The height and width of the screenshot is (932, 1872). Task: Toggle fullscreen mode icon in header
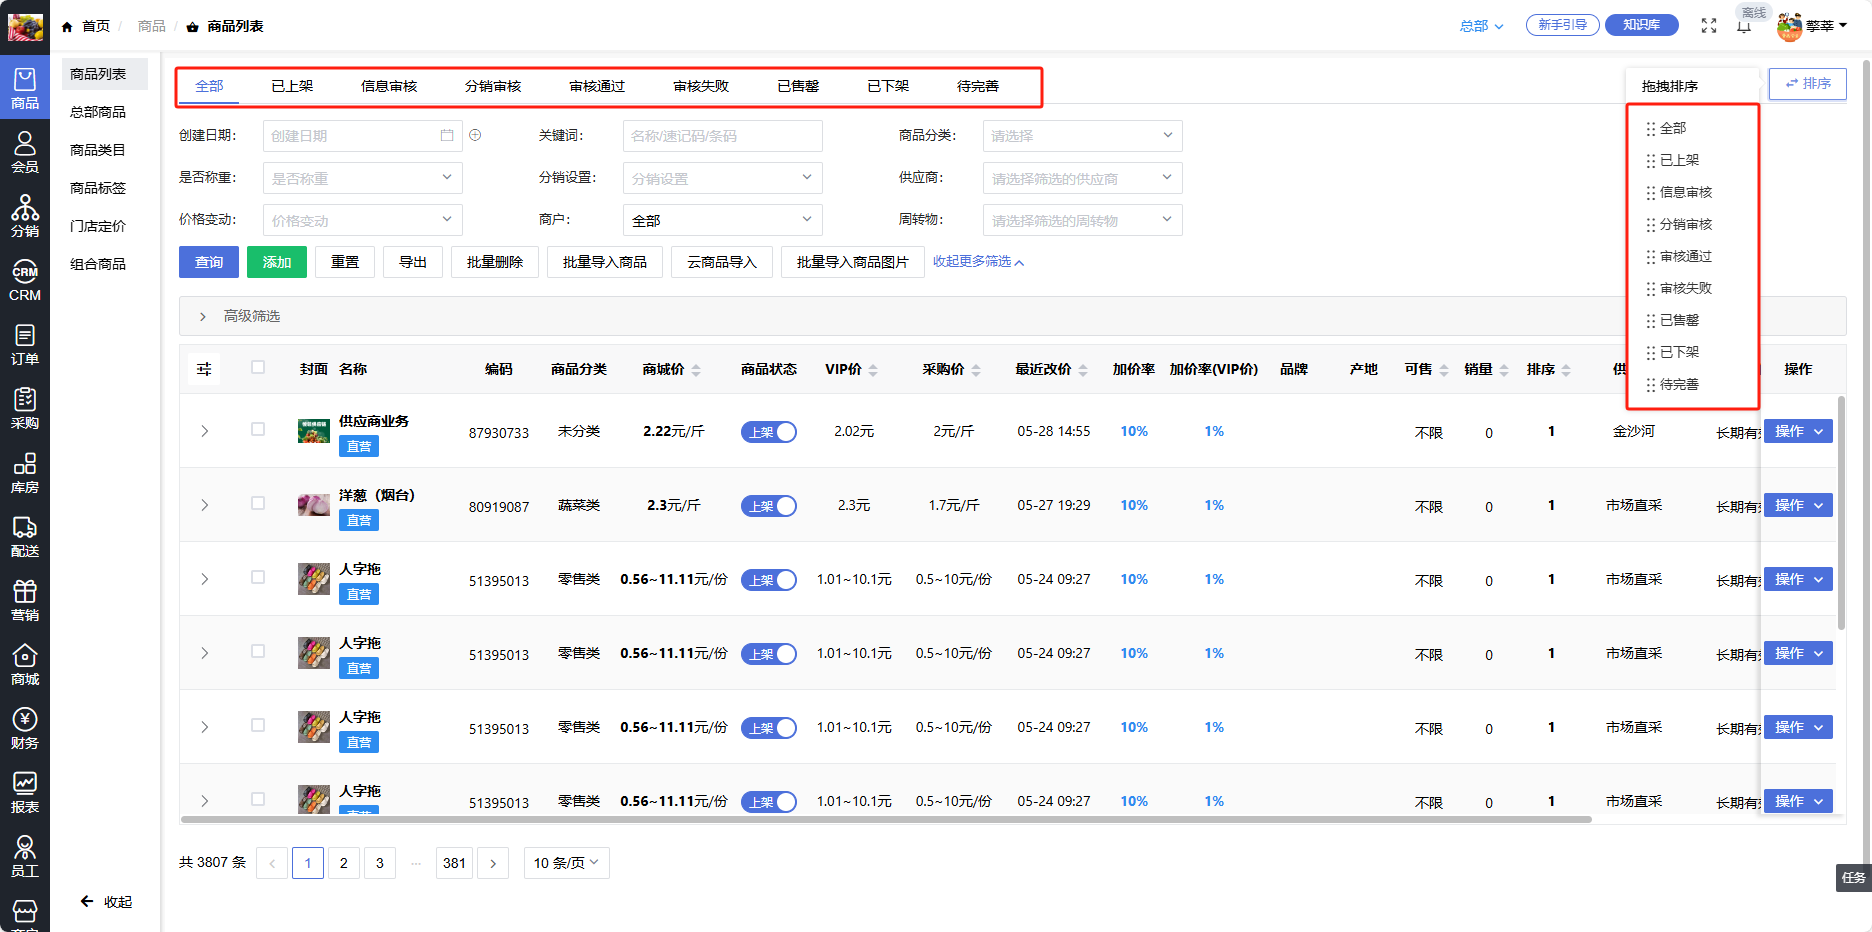point(1709,26)
